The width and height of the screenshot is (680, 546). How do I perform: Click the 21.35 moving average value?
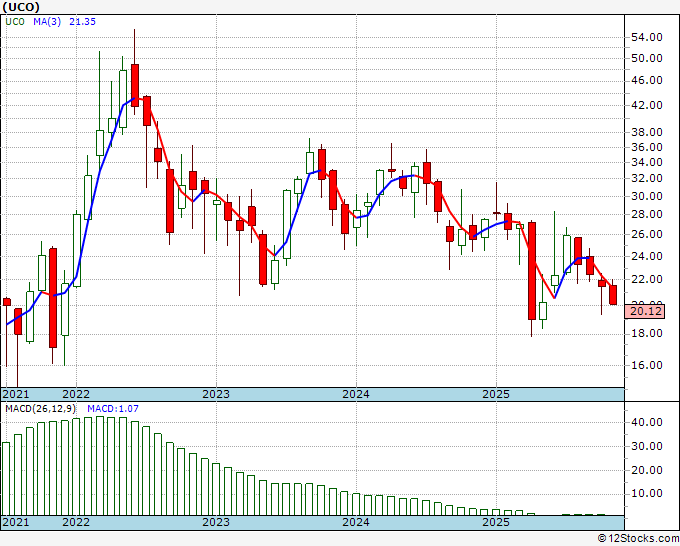82,22
